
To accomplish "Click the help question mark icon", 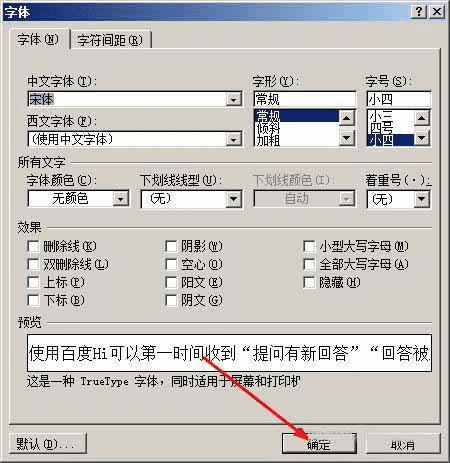I will (418, 12).
